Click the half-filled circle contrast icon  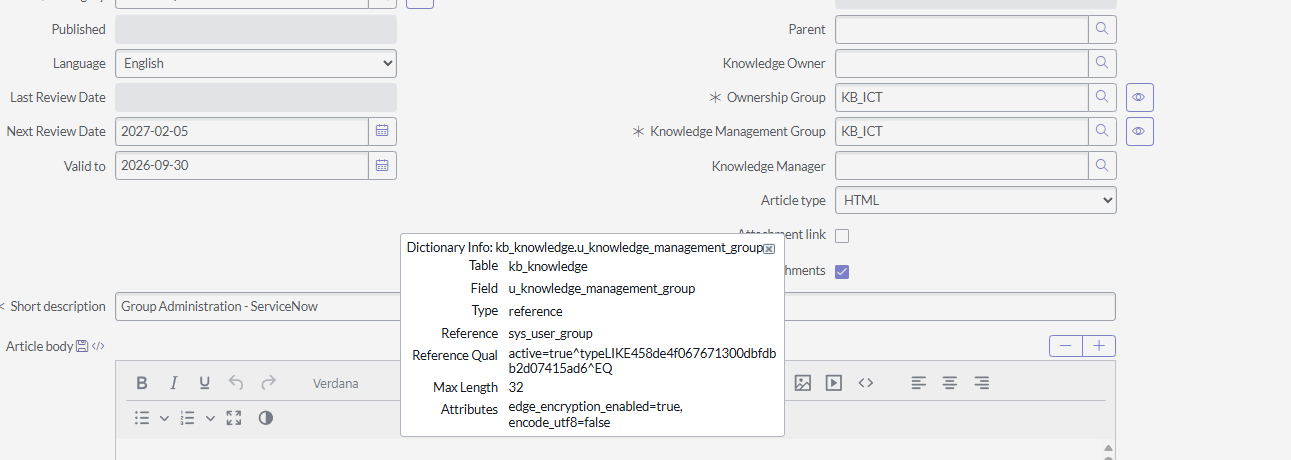point(265,418)
